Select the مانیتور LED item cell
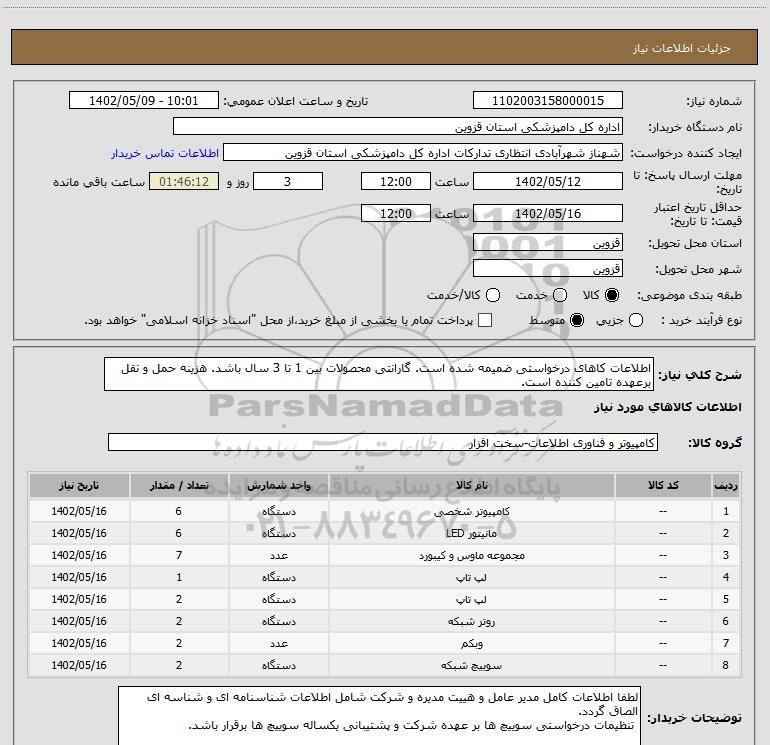770x745 pixels. coord(471,533)
